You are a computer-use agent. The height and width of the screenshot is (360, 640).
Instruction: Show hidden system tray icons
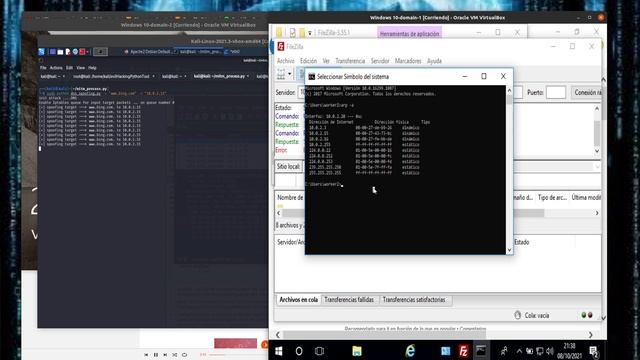coord(519,351)
